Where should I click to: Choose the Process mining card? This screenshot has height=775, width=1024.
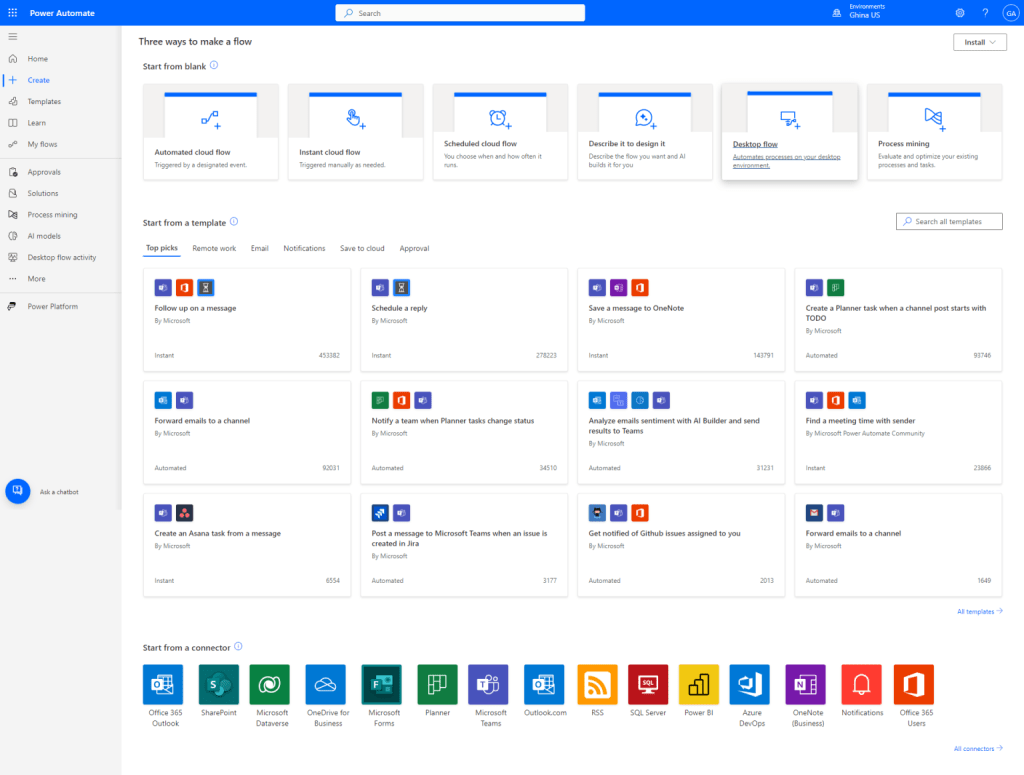(x=935, y=132)
